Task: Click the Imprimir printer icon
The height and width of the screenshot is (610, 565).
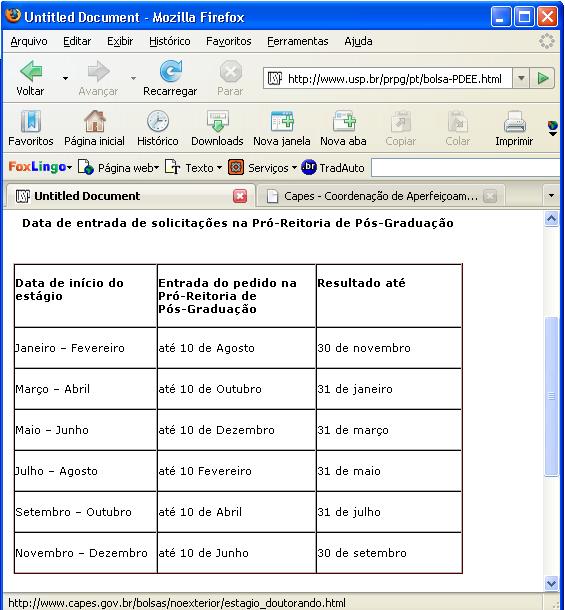Action: point(514,121)
